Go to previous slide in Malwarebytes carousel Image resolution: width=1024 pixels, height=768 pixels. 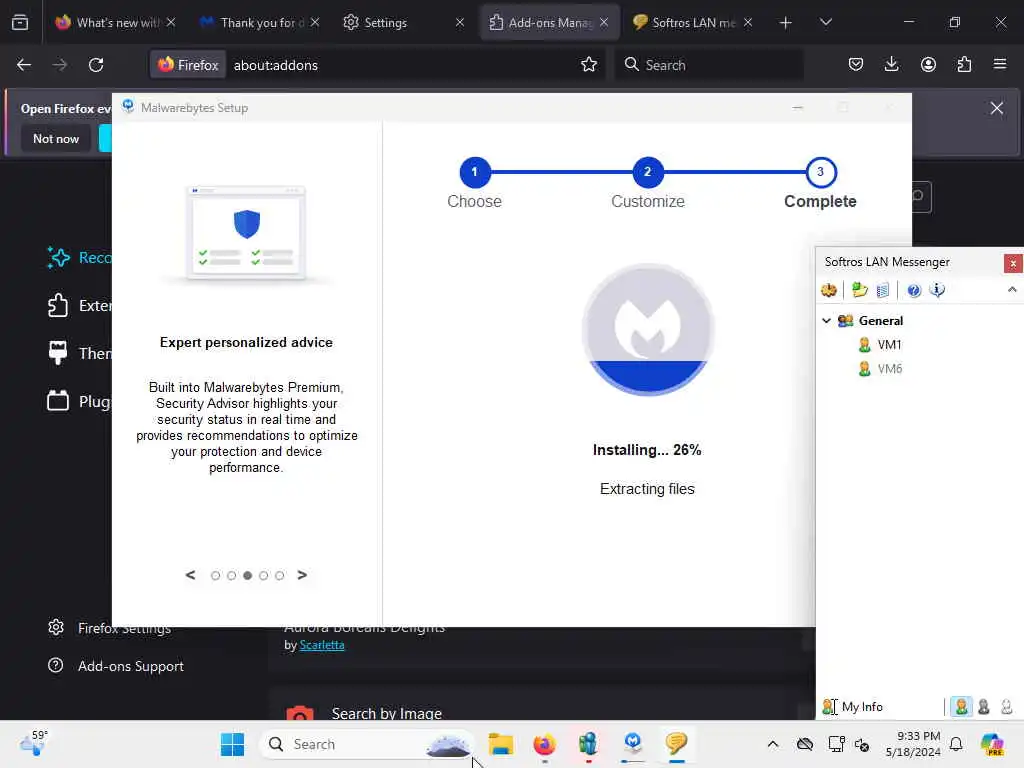(190, 575)
